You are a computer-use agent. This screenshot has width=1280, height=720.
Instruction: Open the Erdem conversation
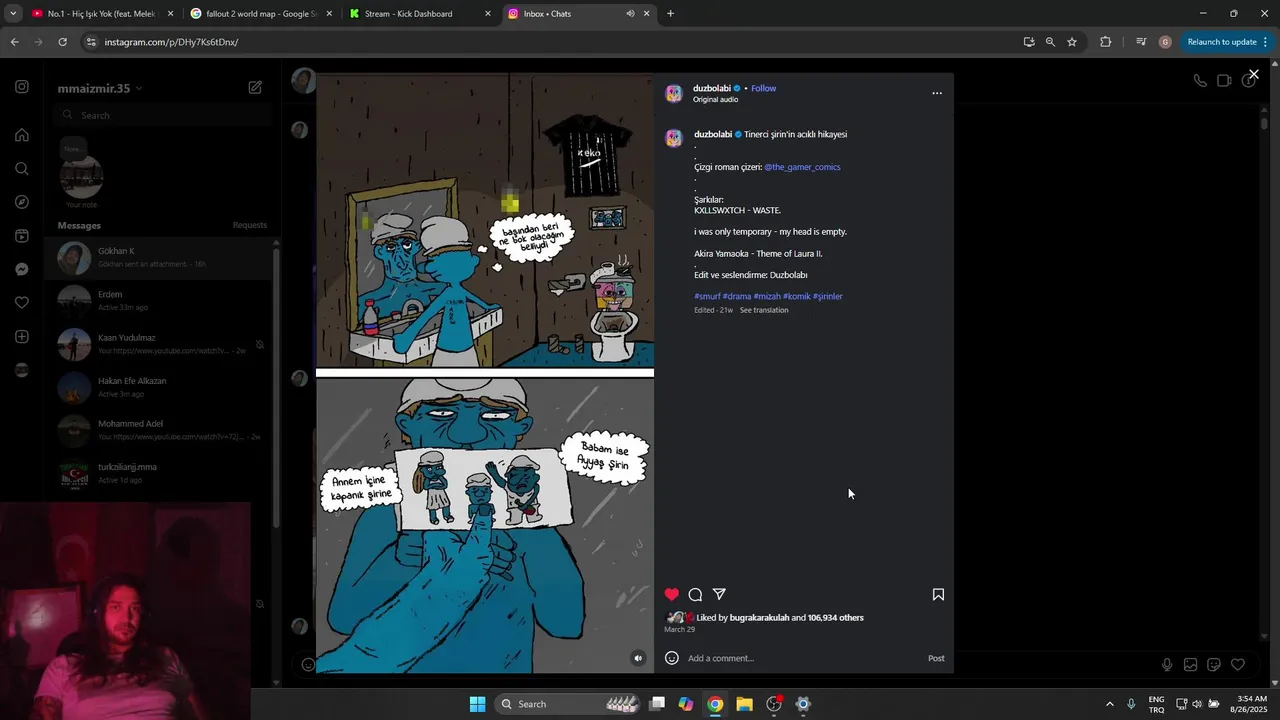click(160, 300)
